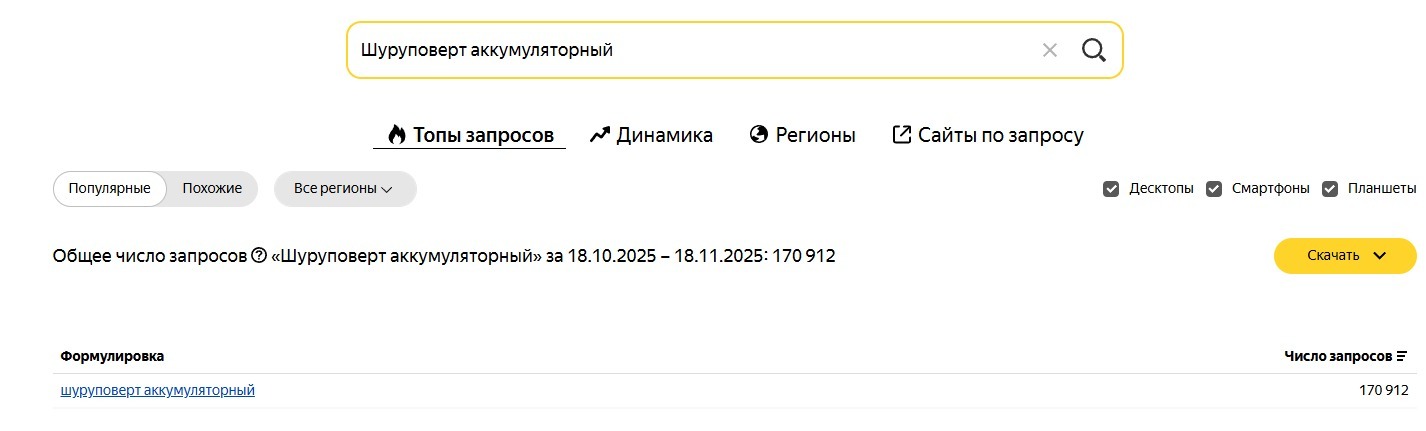Click the question mark help icon
1426x431 pixels.
[260, 256]
